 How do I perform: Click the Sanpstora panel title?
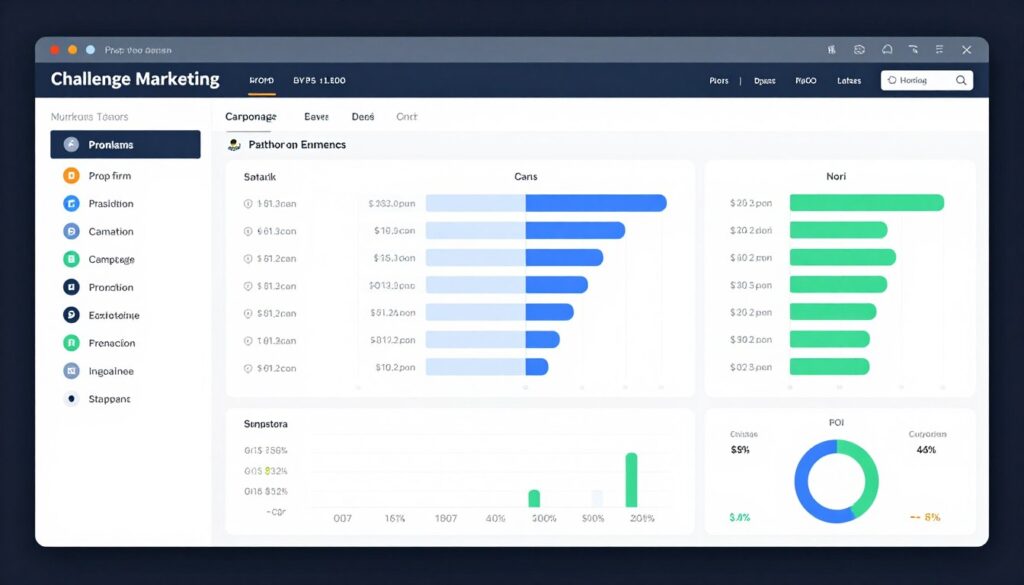(265, 424)
